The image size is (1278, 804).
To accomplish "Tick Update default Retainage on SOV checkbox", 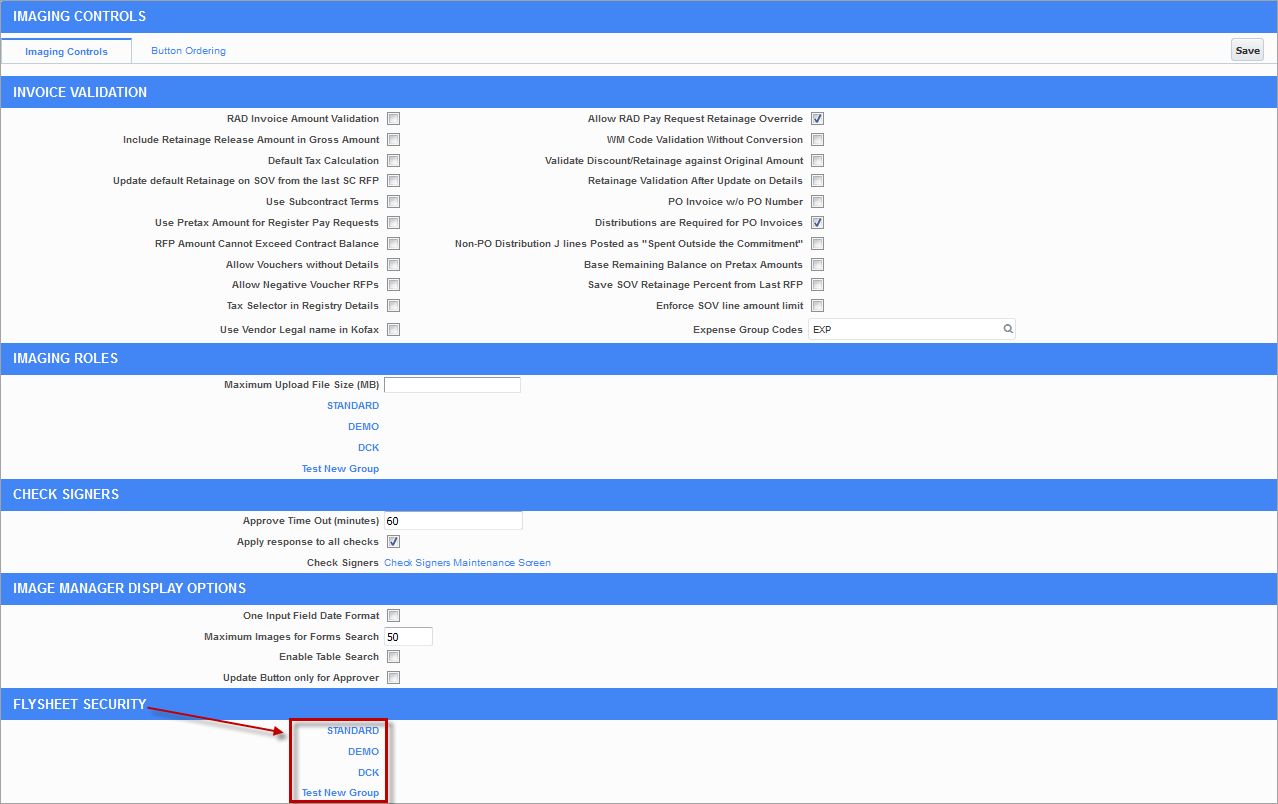I will pyautogui.click(x=394, y=181).
